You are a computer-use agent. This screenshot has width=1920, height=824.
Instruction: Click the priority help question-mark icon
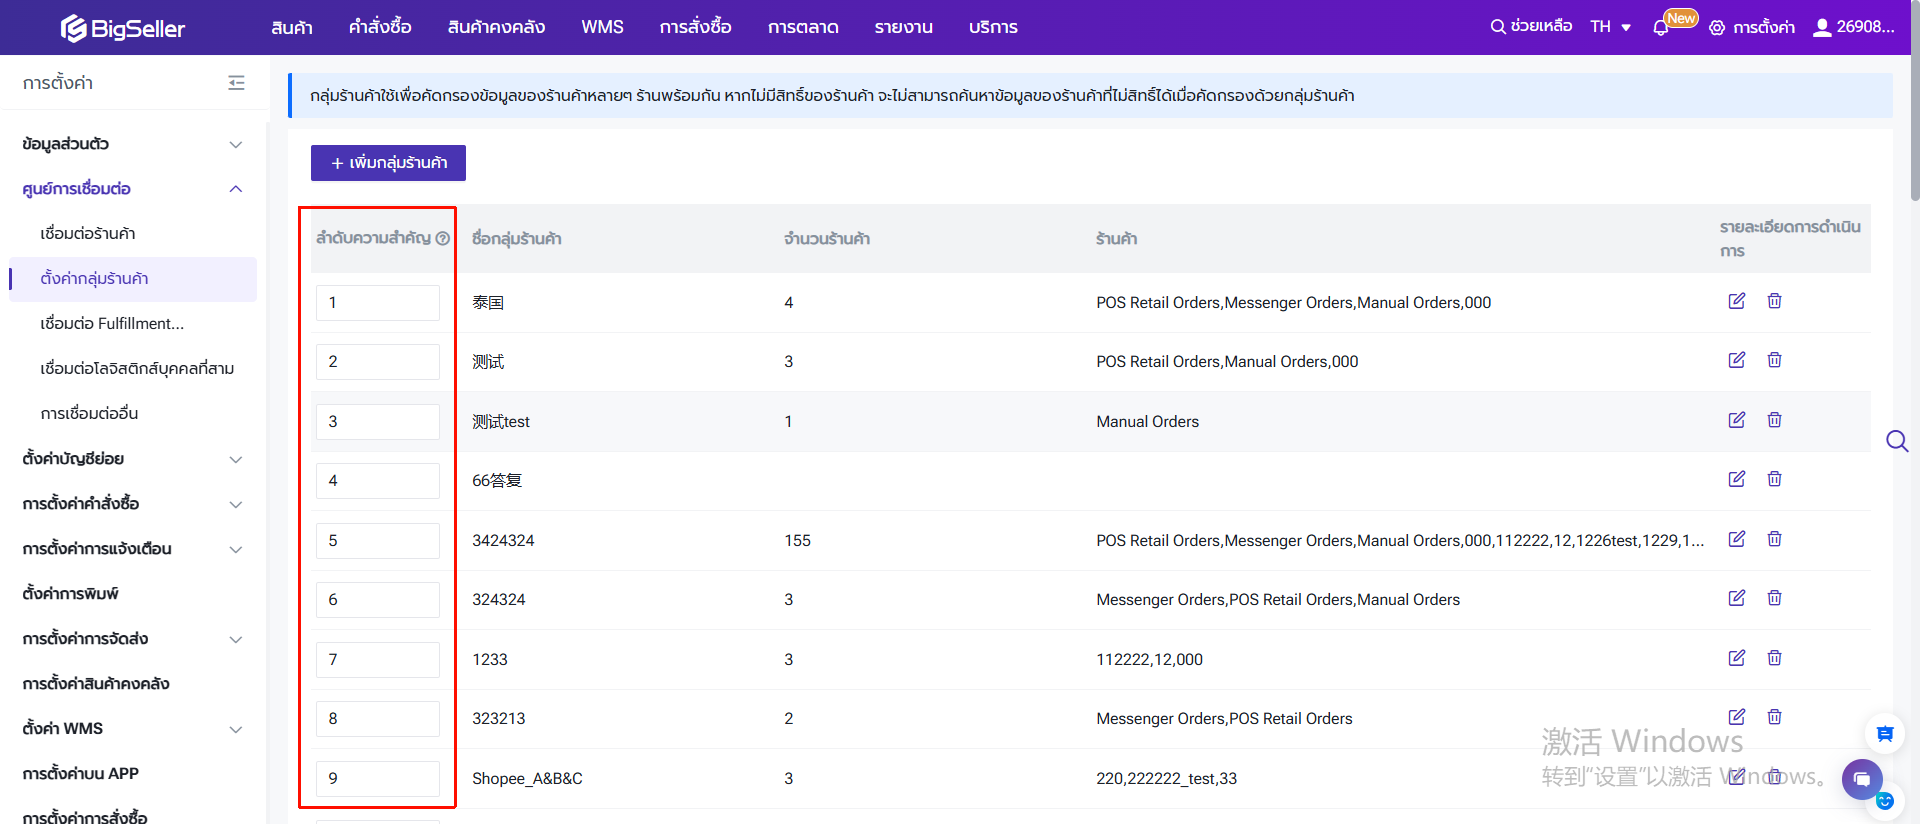click(442, 238)
